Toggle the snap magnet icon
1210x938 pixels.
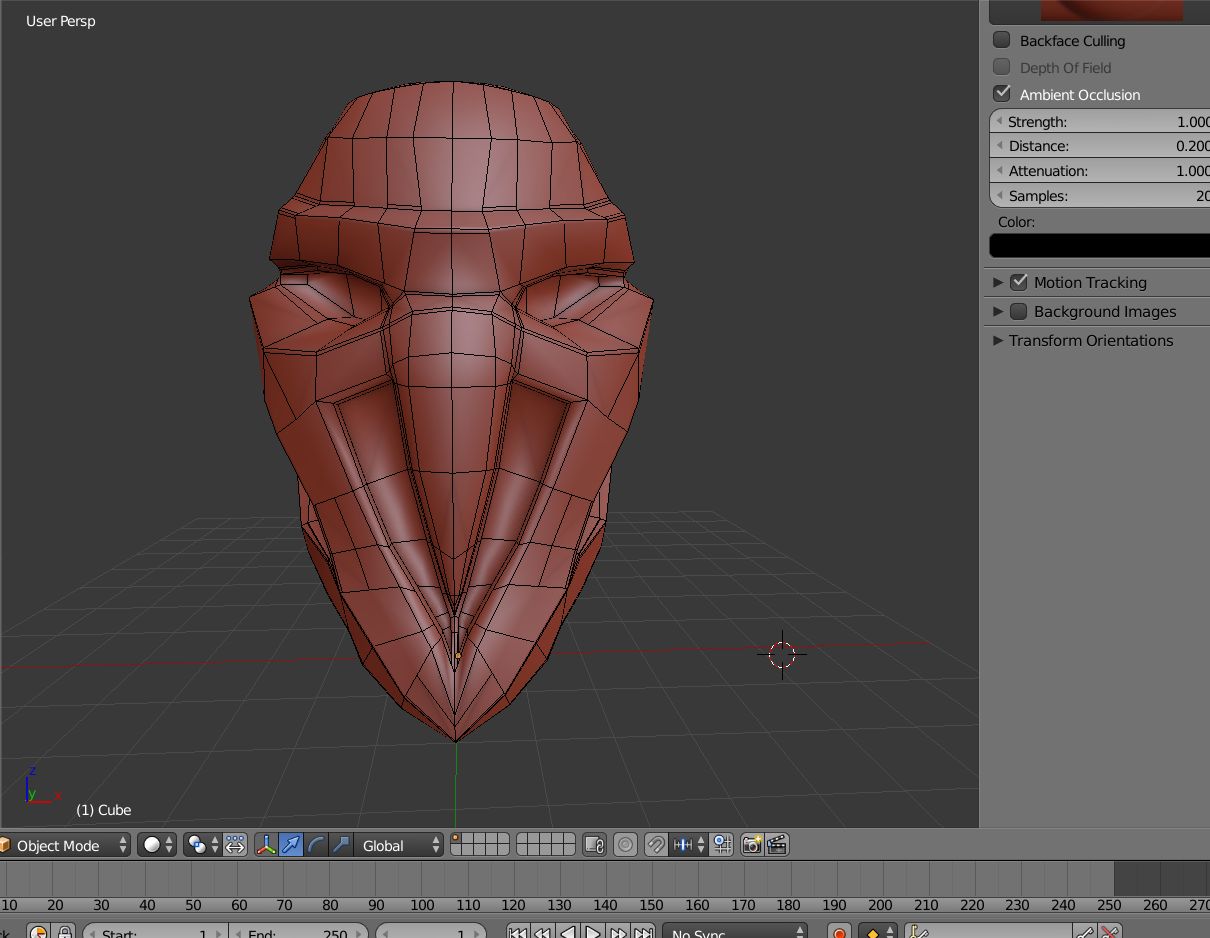pyautogui.click(x=655, y=845)
